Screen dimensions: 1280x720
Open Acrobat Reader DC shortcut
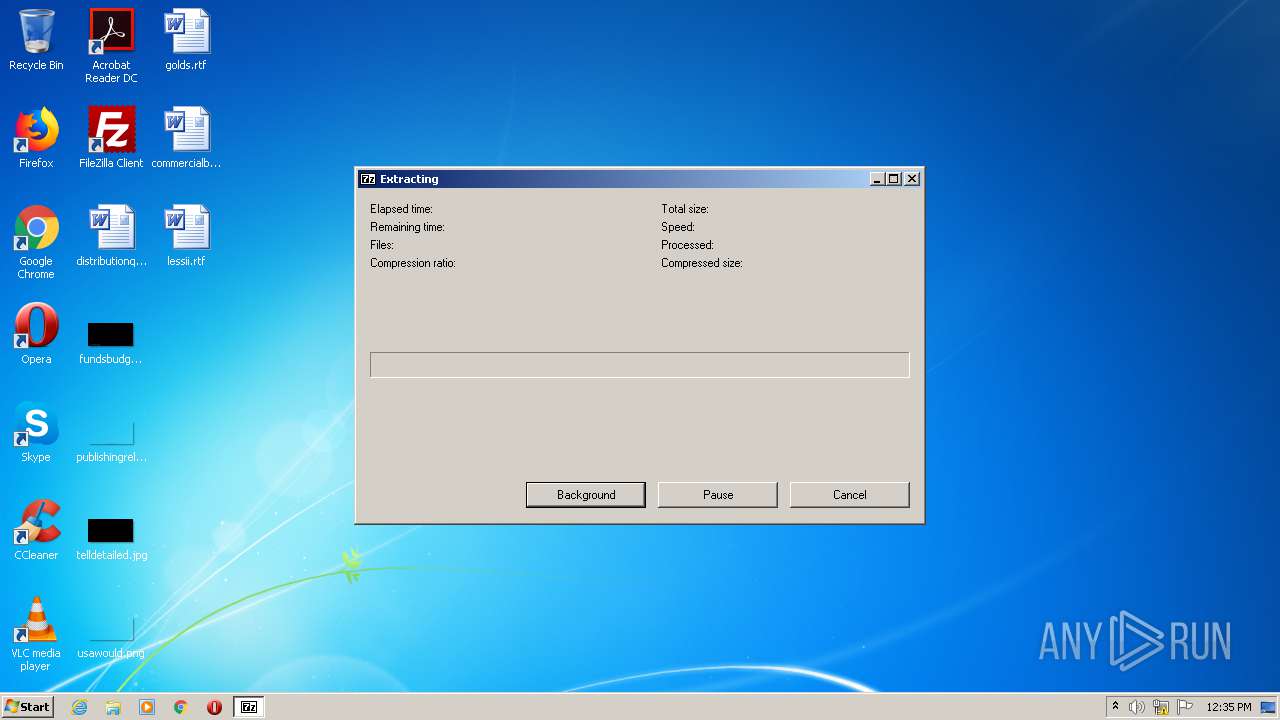[111, 46]
